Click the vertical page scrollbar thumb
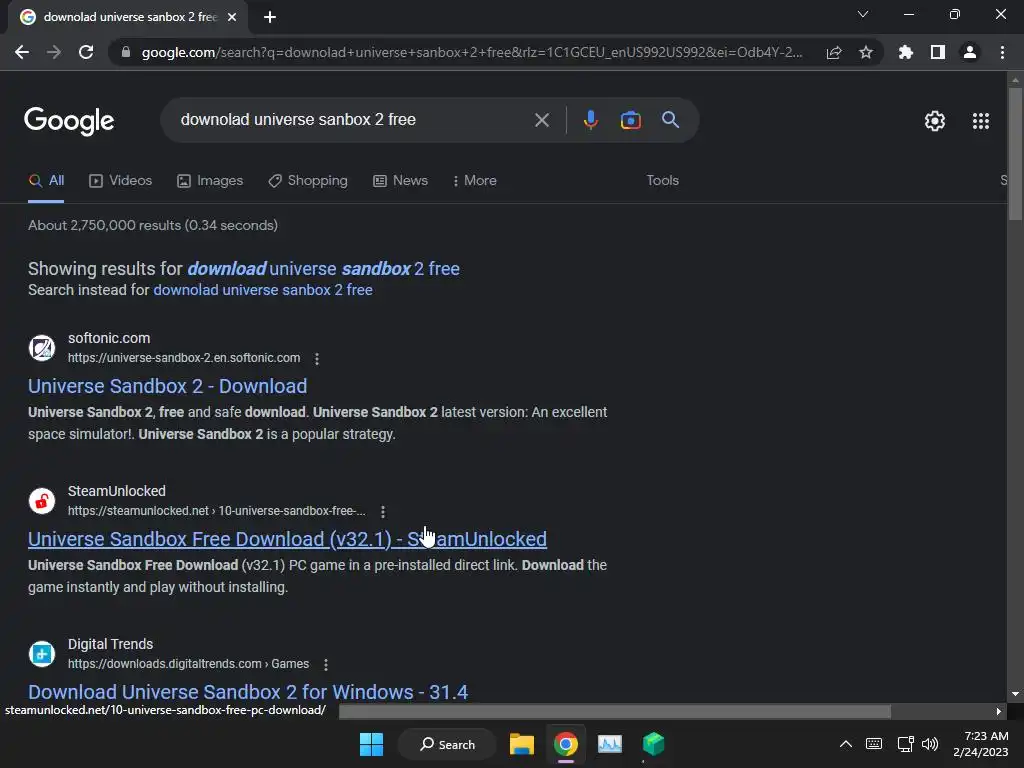This screenshot has width=1024, height=768. [1015, 154]
